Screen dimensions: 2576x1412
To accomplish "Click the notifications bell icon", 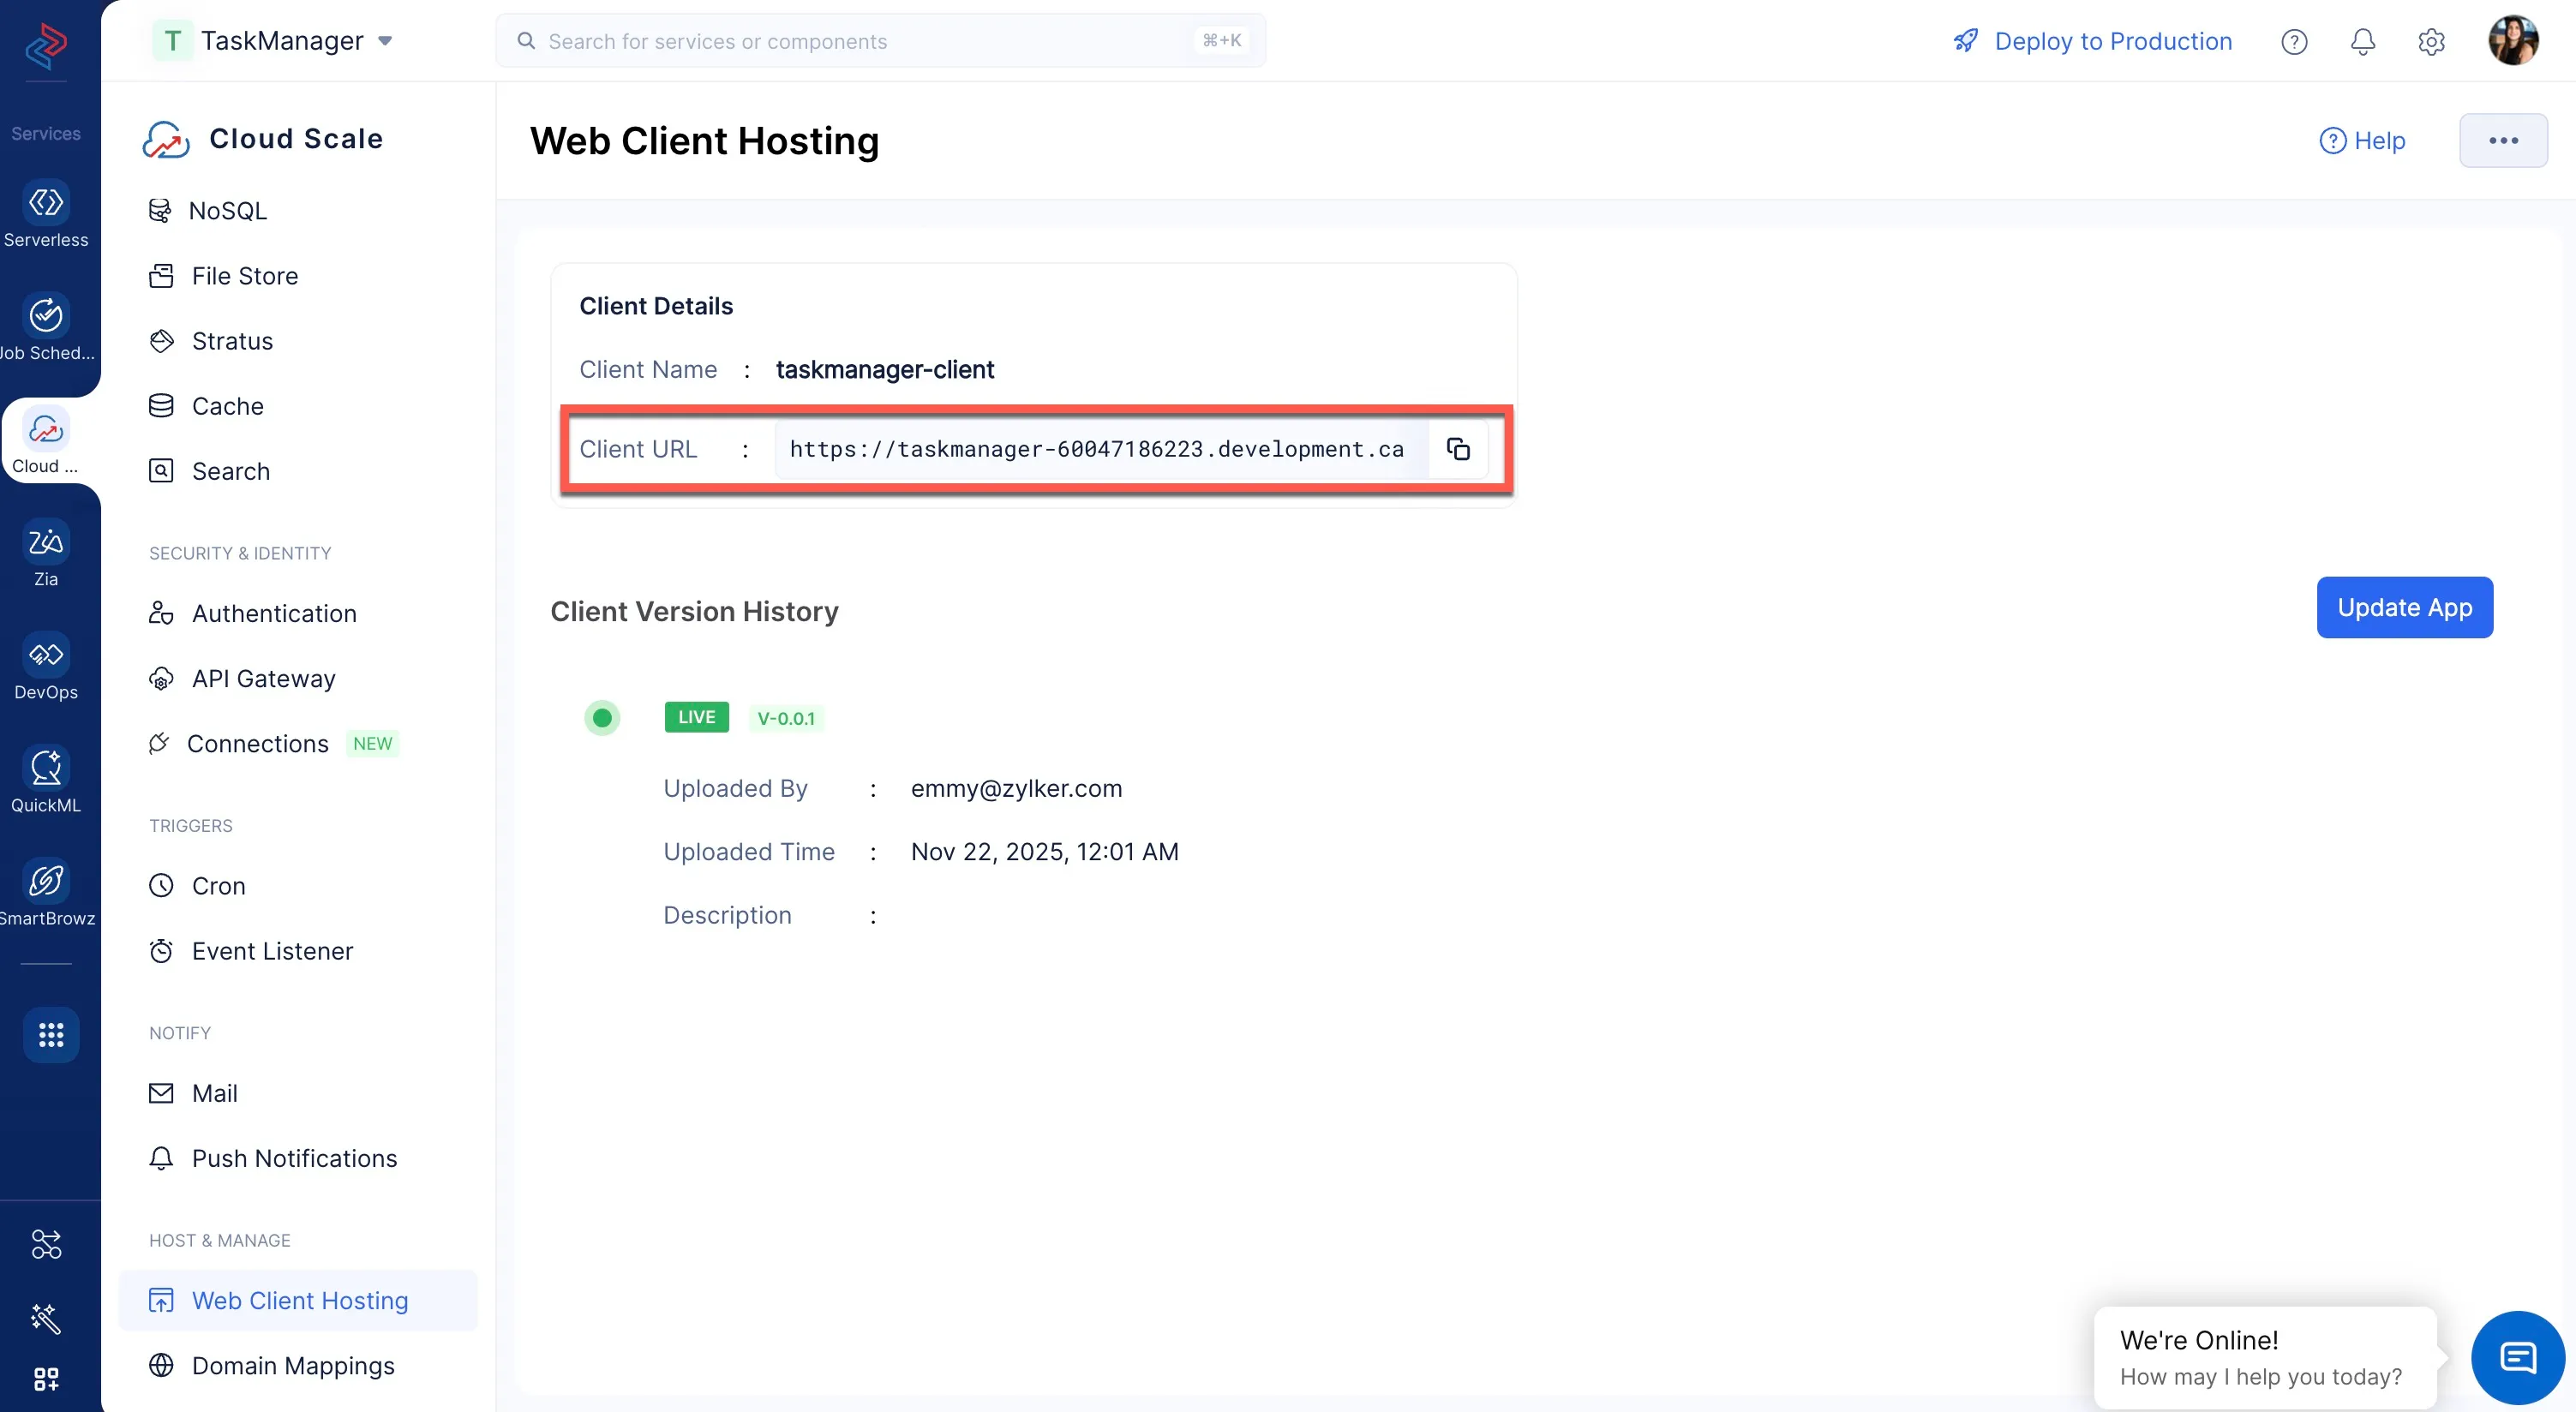I will tap(2362, 41).
